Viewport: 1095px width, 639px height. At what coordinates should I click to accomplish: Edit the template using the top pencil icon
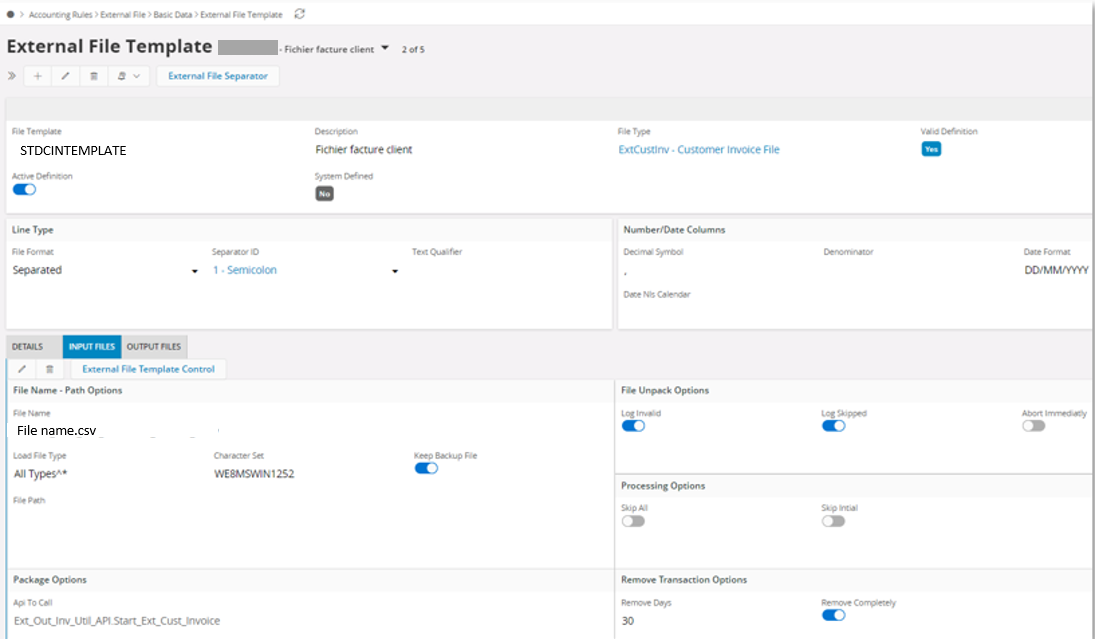[66, 75]
